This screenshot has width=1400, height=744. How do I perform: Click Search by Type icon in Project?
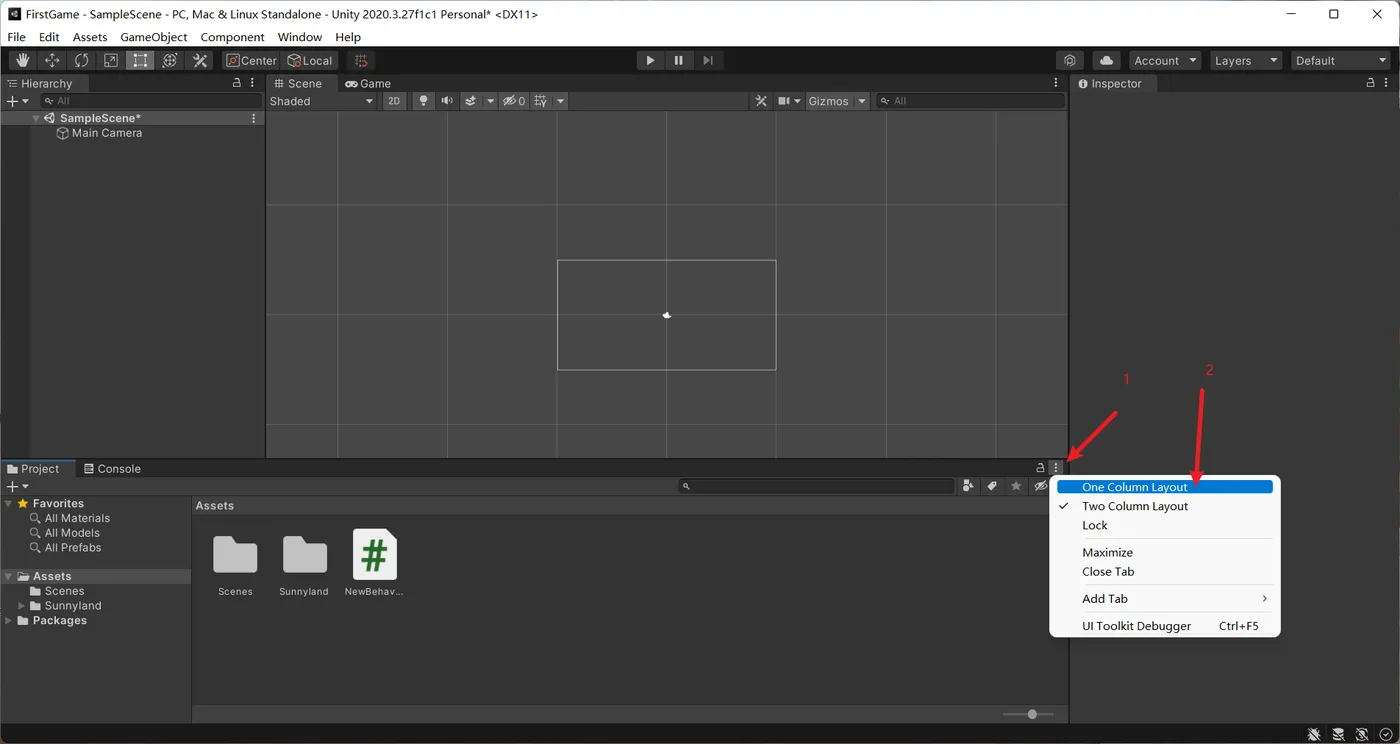coord(968,486)
